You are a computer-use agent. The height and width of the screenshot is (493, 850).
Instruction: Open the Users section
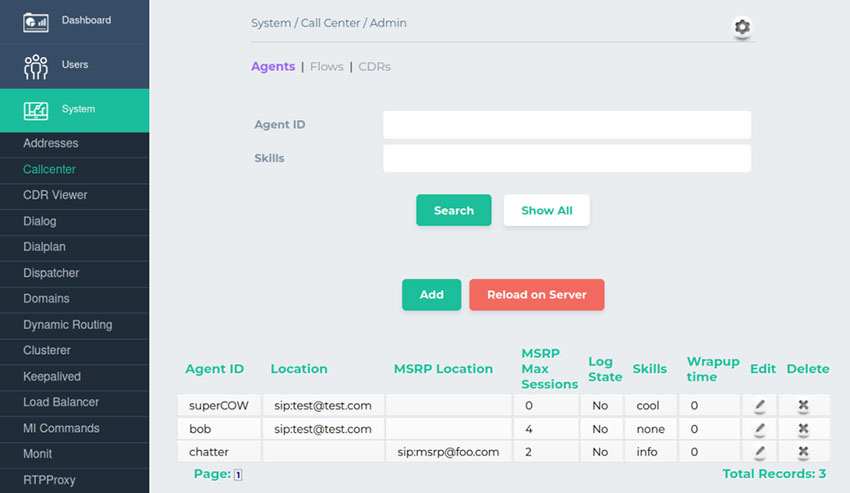point(74,65)
